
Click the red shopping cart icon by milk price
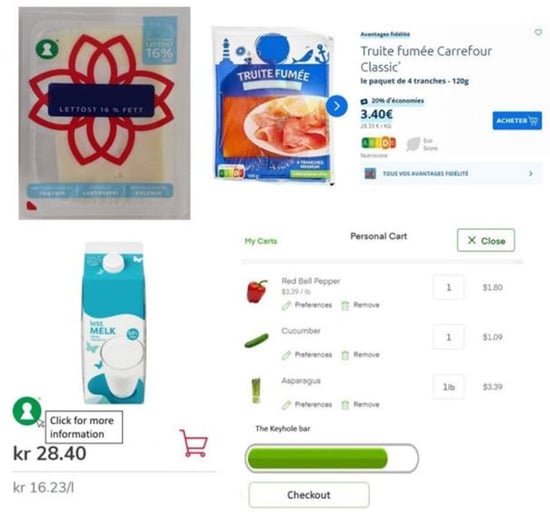tap(194, 443)
